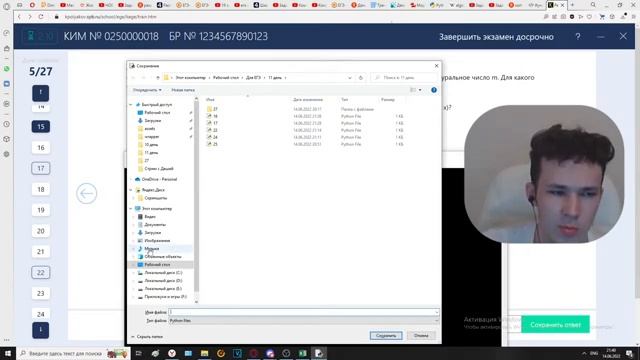Click the Новая папка button
The image size is (640, 360).
[x=183, y=90]
